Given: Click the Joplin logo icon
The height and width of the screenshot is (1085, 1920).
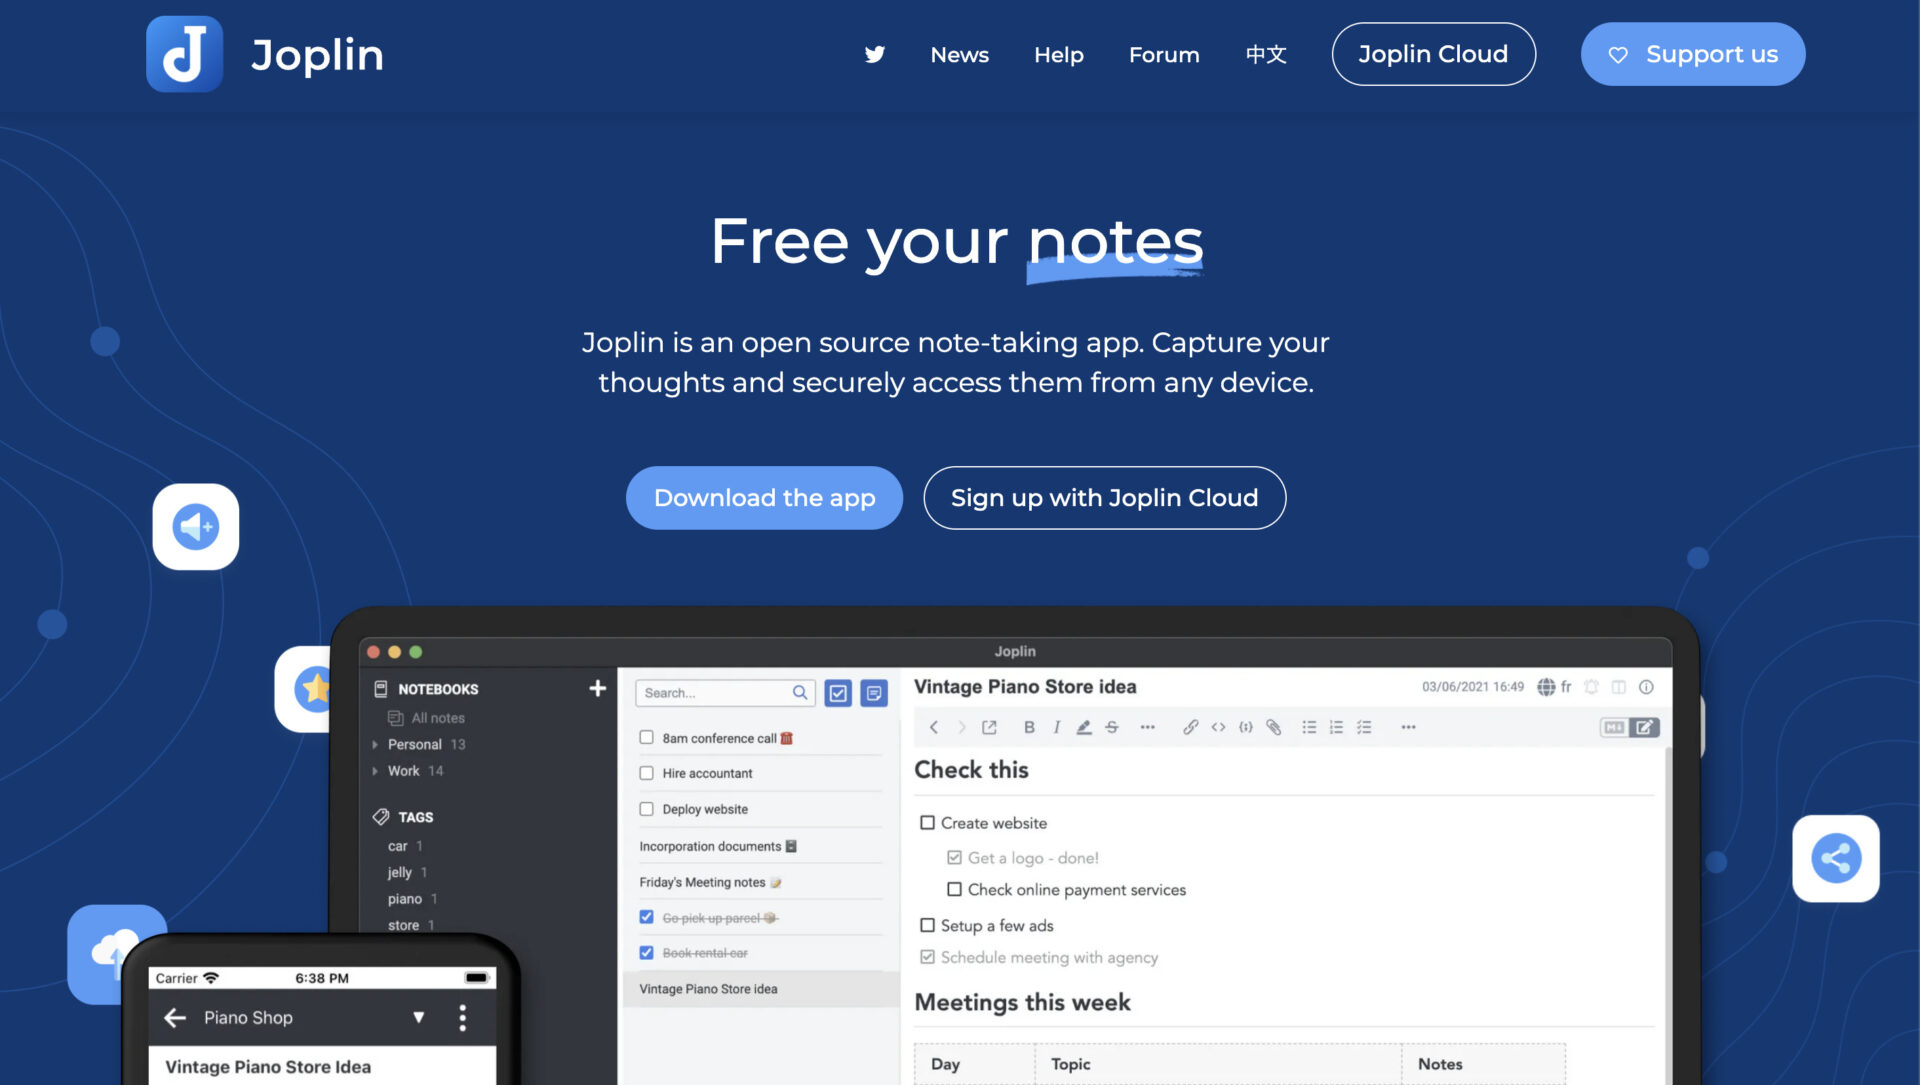Looking at the screenshot, I should [184, 54].
